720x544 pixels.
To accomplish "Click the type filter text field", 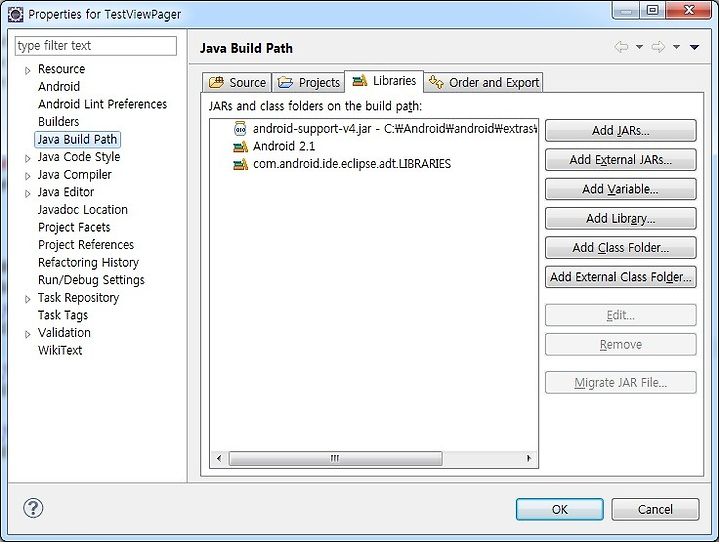I will coord(96,46).
